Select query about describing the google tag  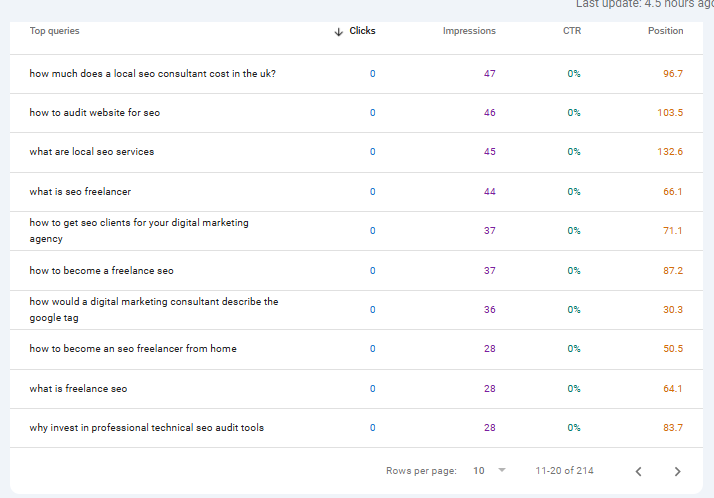[154, 310]
